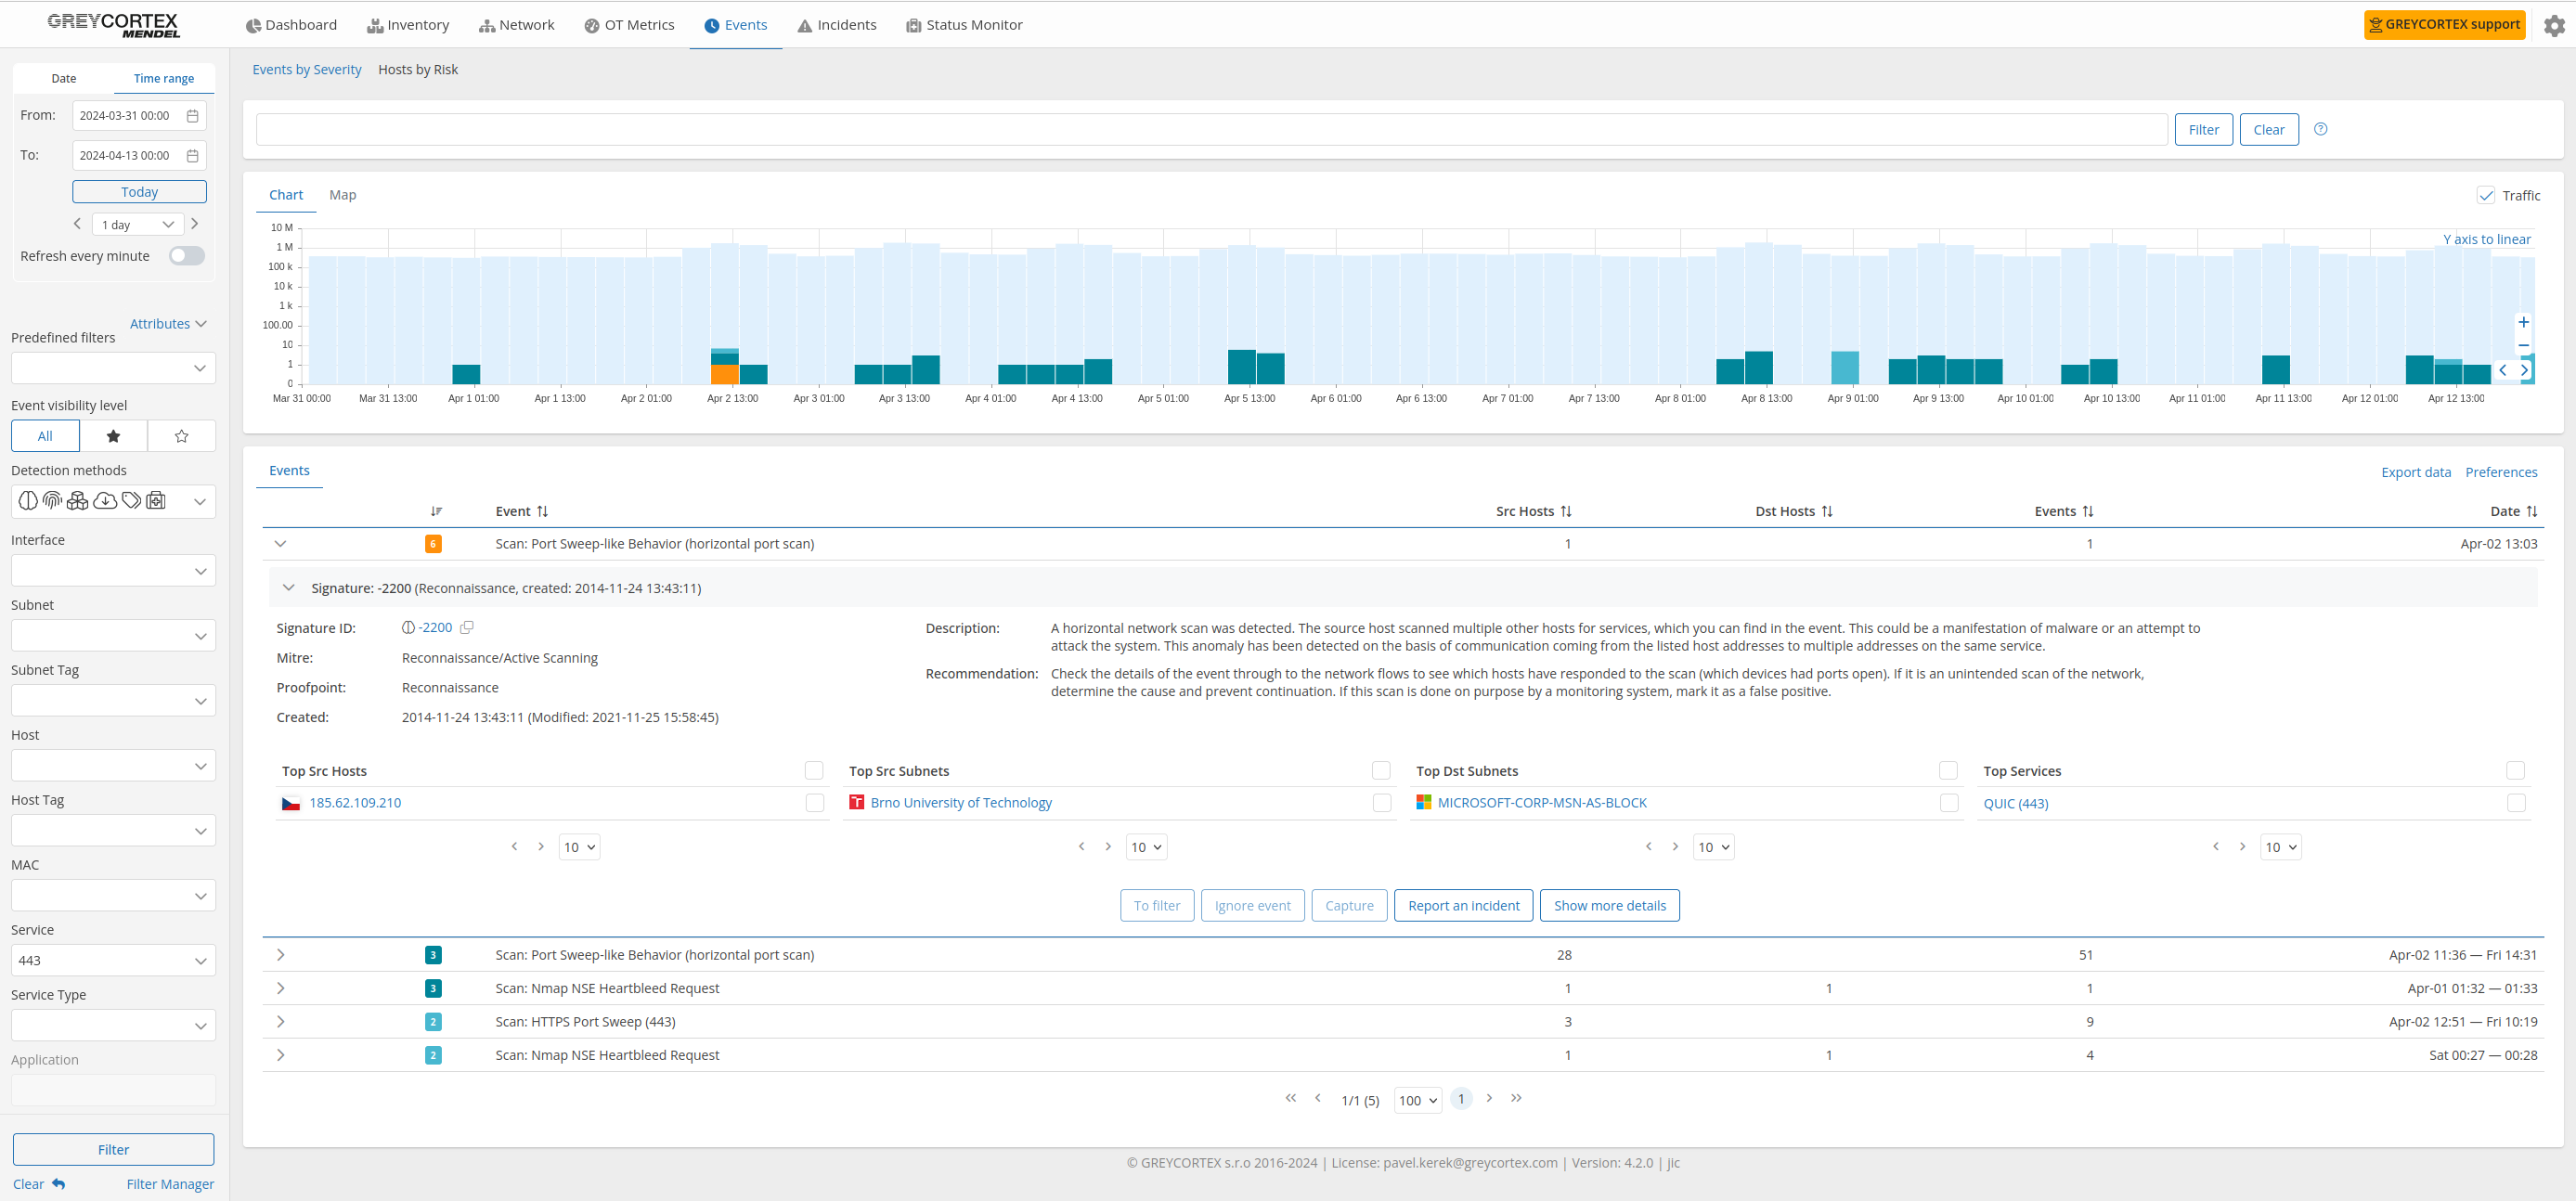Zoom in on the chart with the plus control
The width and height of the screenshot is (2576, 1201).
[2524, 321]
